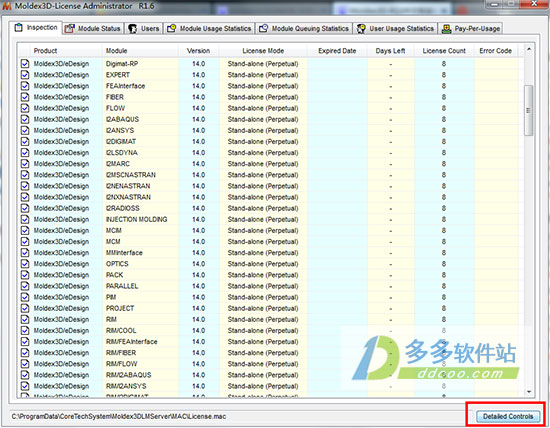This screenshot has height=428, width=550.
Task: Toggle checkbox for OPTICS module
Action: (x=25, y=264)
